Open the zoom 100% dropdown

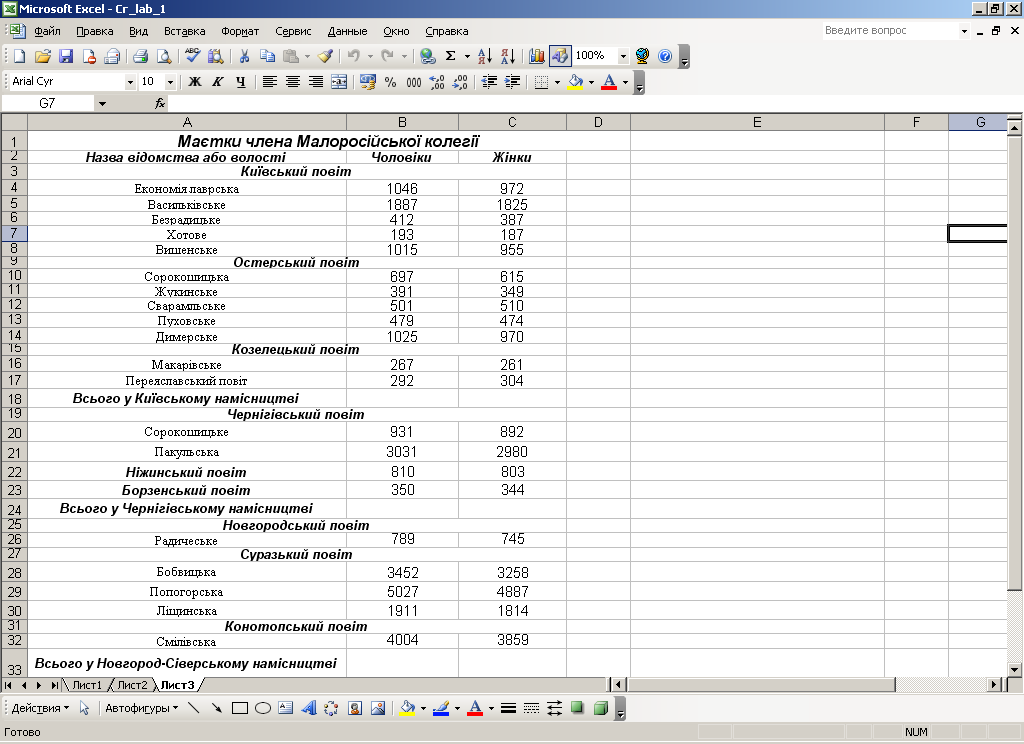pyautogui.click(x=623, y=56)
